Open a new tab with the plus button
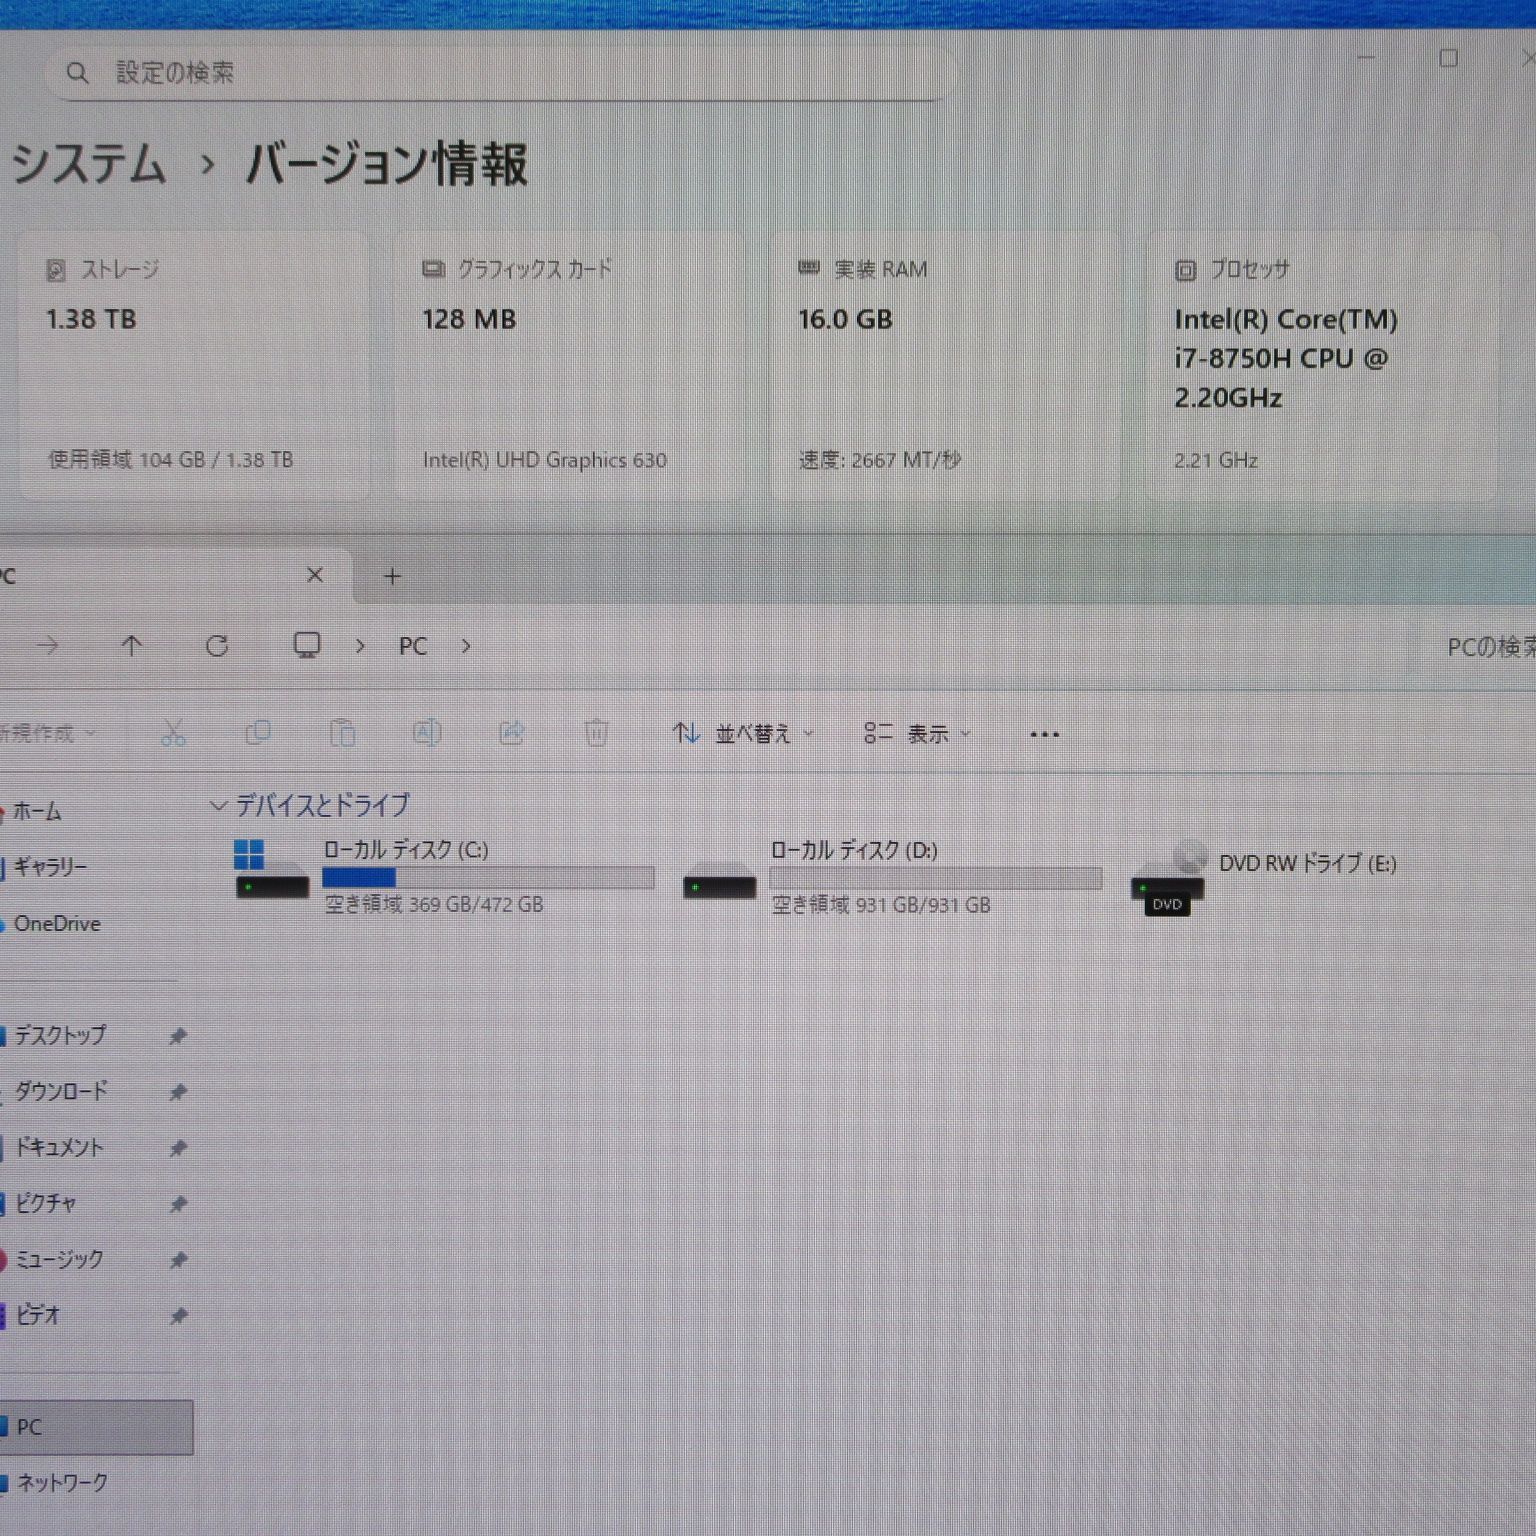Viewport: 1536px width, 1536px height. point(390,576)
